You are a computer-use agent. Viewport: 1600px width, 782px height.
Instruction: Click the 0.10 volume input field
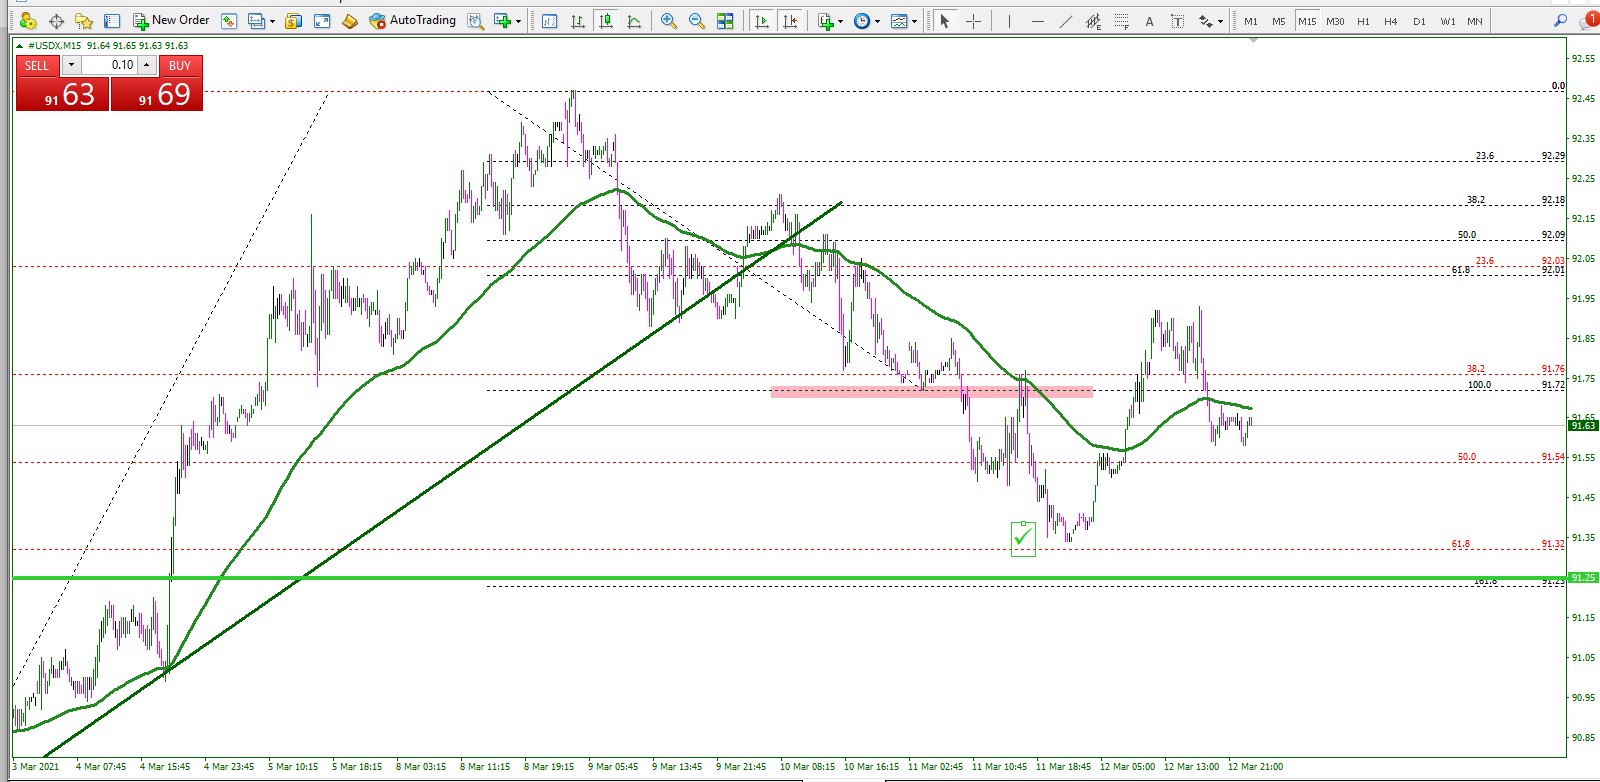point(109,65)
